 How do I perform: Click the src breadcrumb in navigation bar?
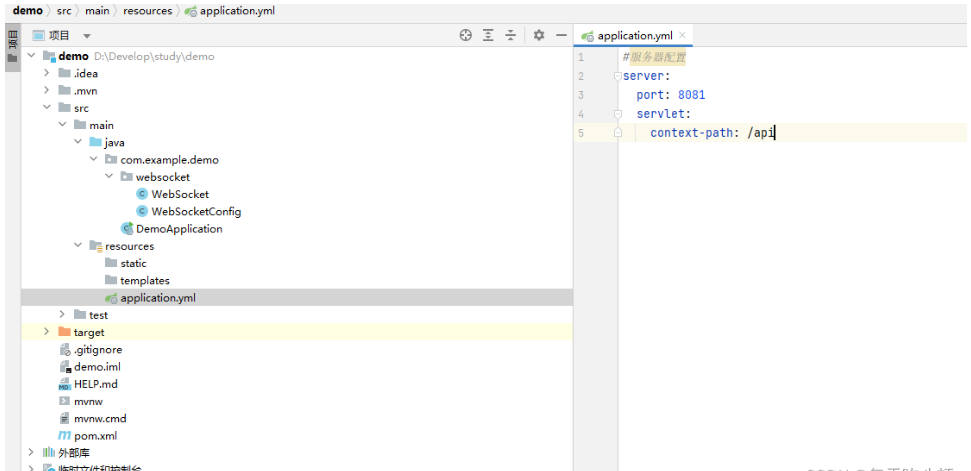coord(64,11)
